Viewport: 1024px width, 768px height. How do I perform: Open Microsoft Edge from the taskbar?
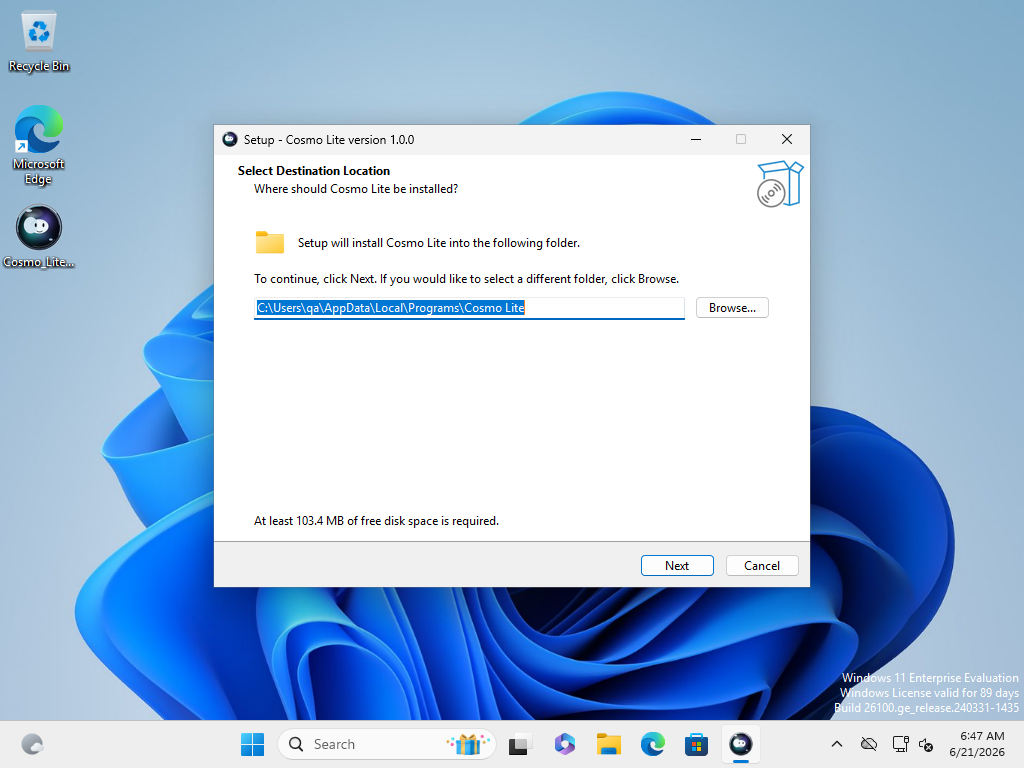point(652,744)
